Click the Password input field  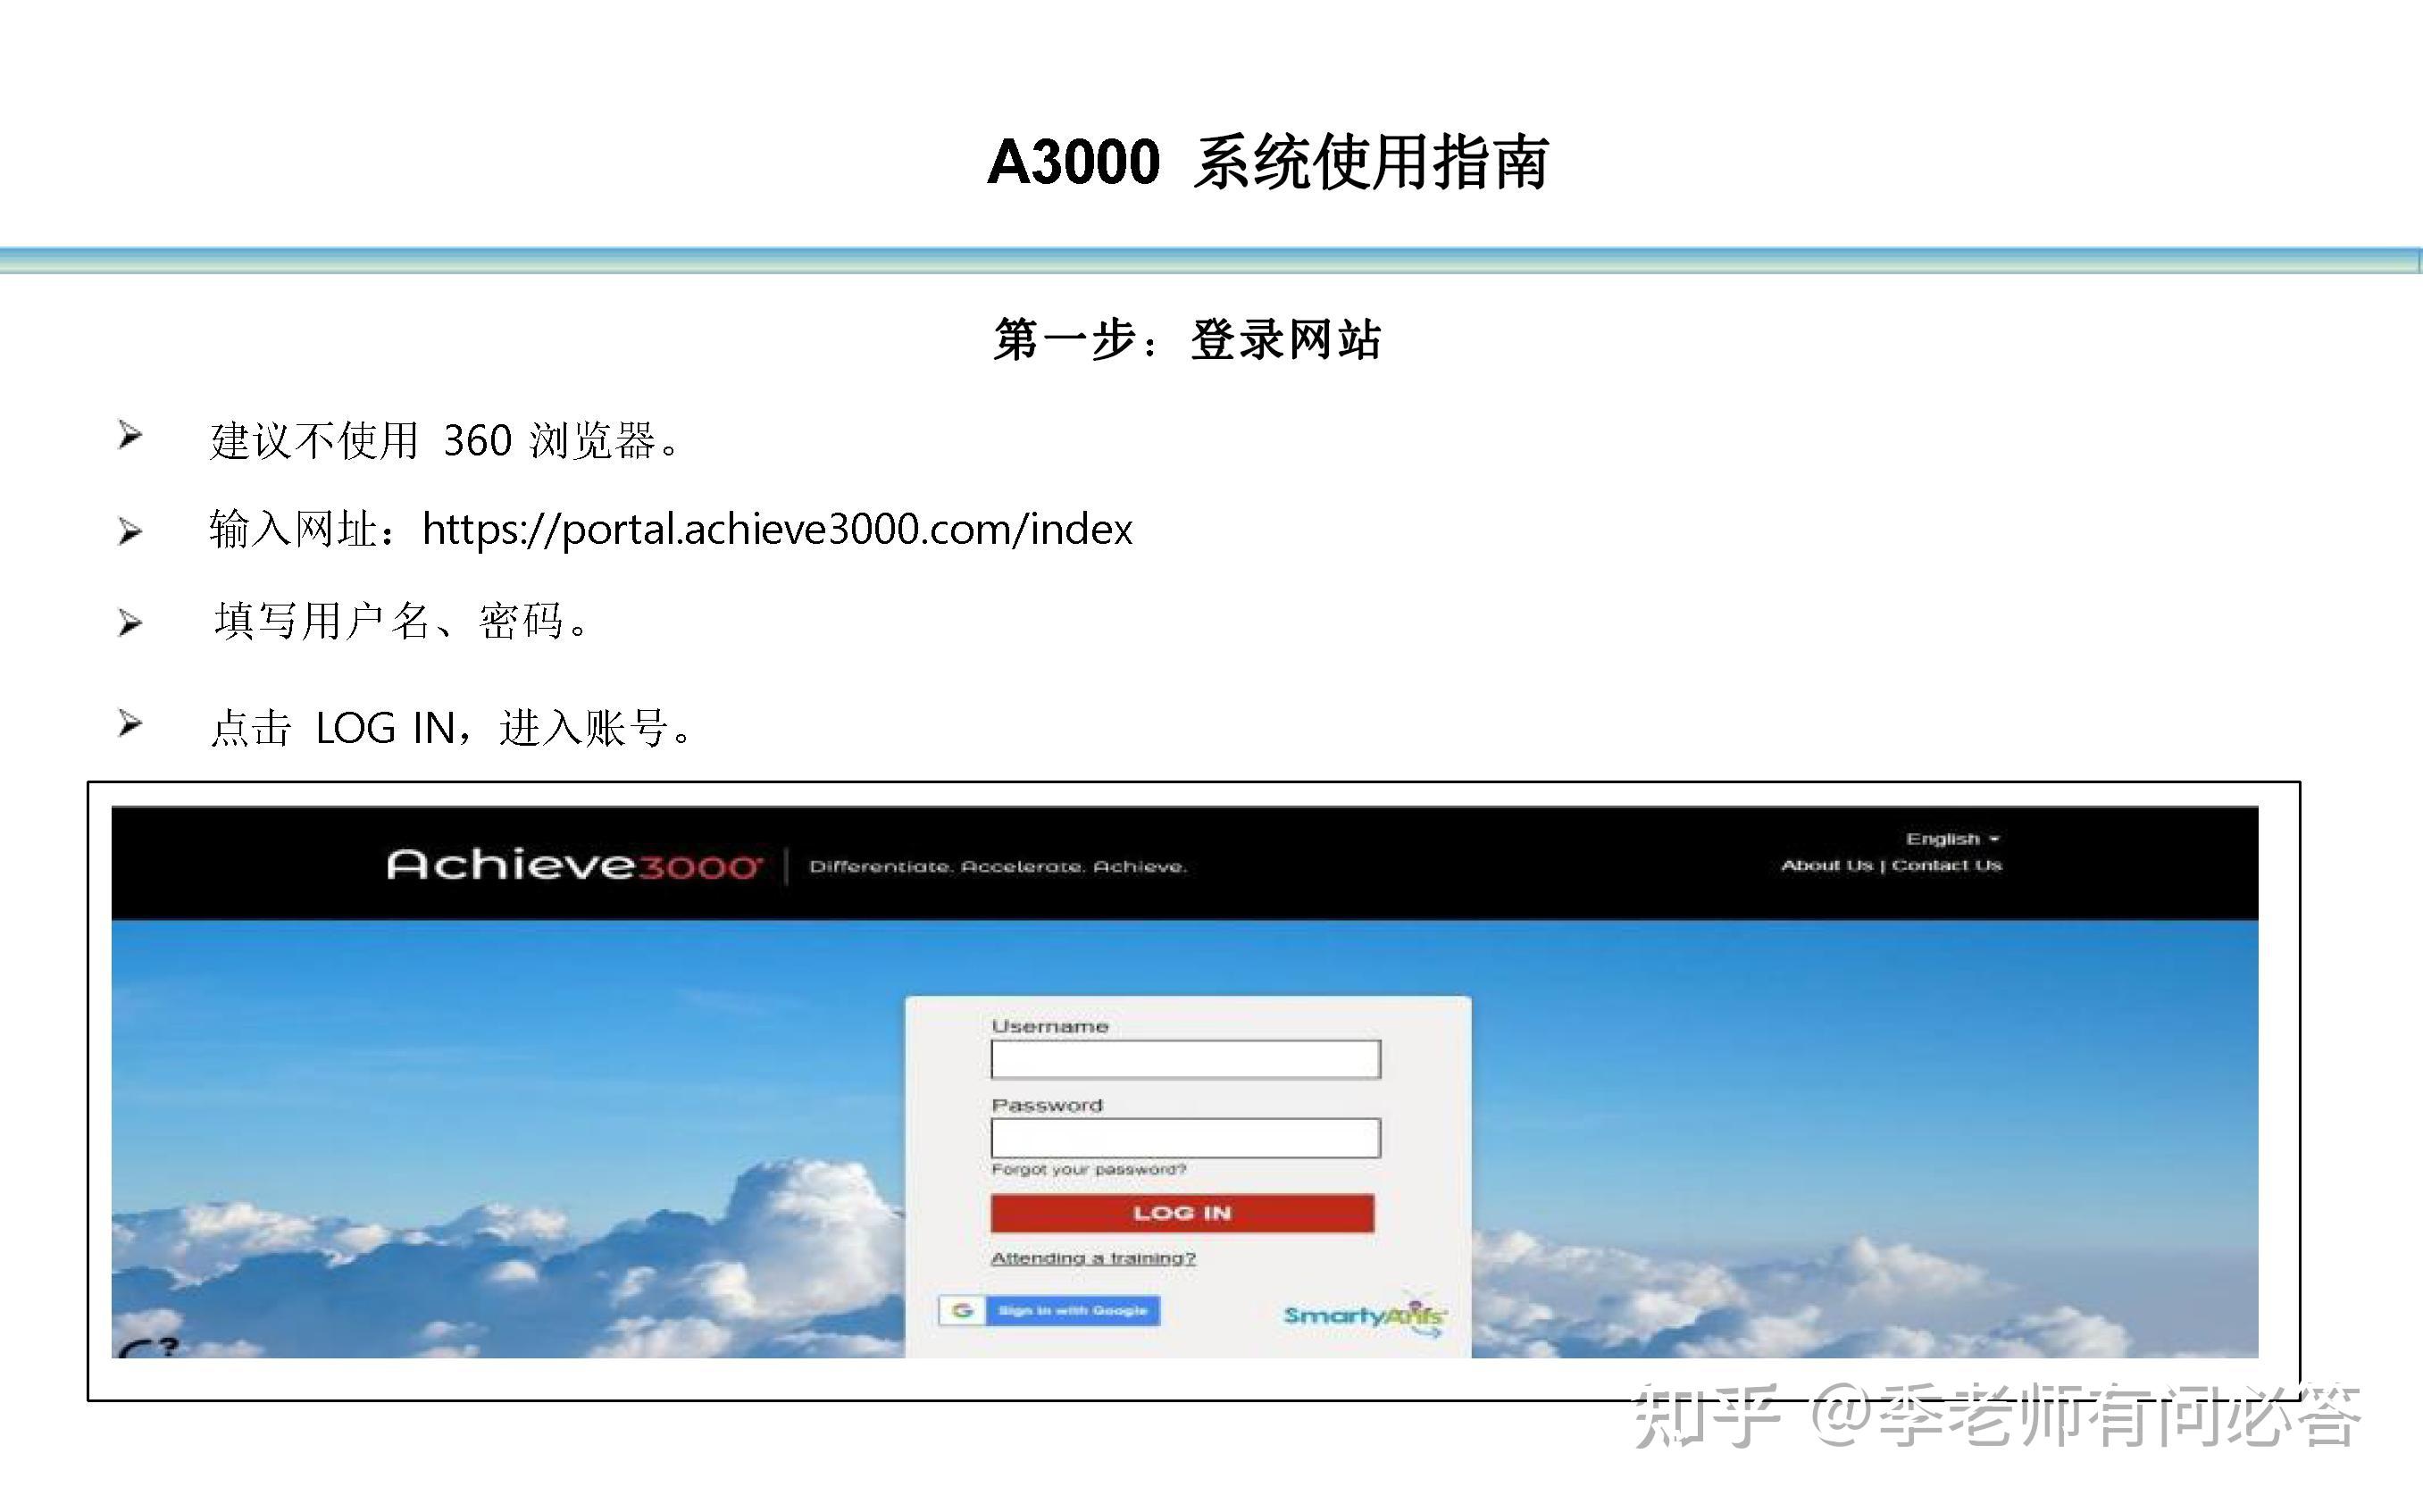coord(1184,1137)
